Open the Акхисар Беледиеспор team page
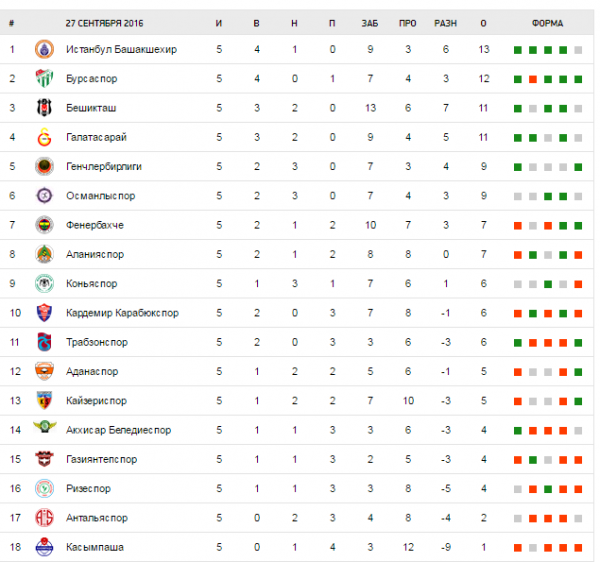Screen dimensions: 600x562 pos(118,430)
